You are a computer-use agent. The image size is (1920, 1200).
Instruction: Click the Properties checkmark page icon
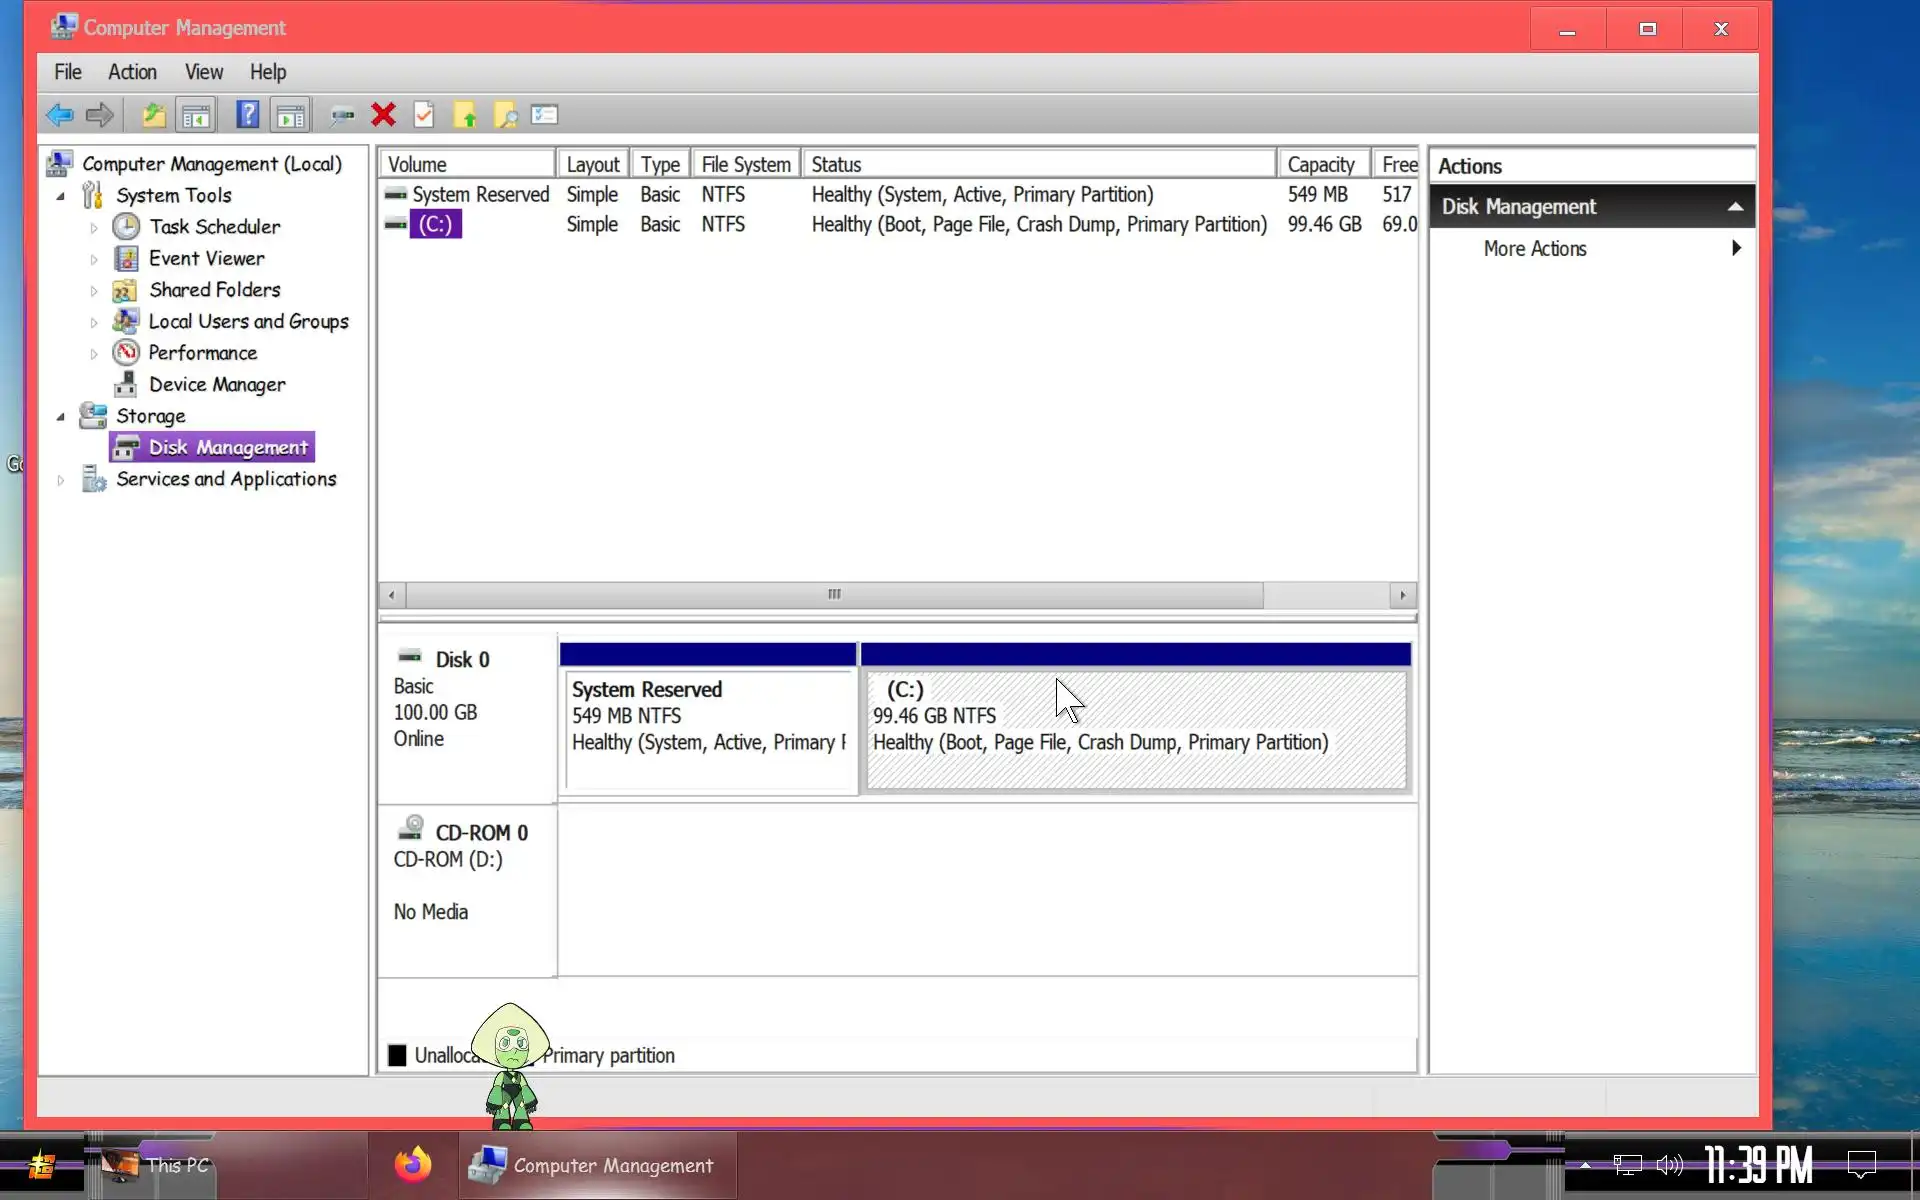pos(424,115)
